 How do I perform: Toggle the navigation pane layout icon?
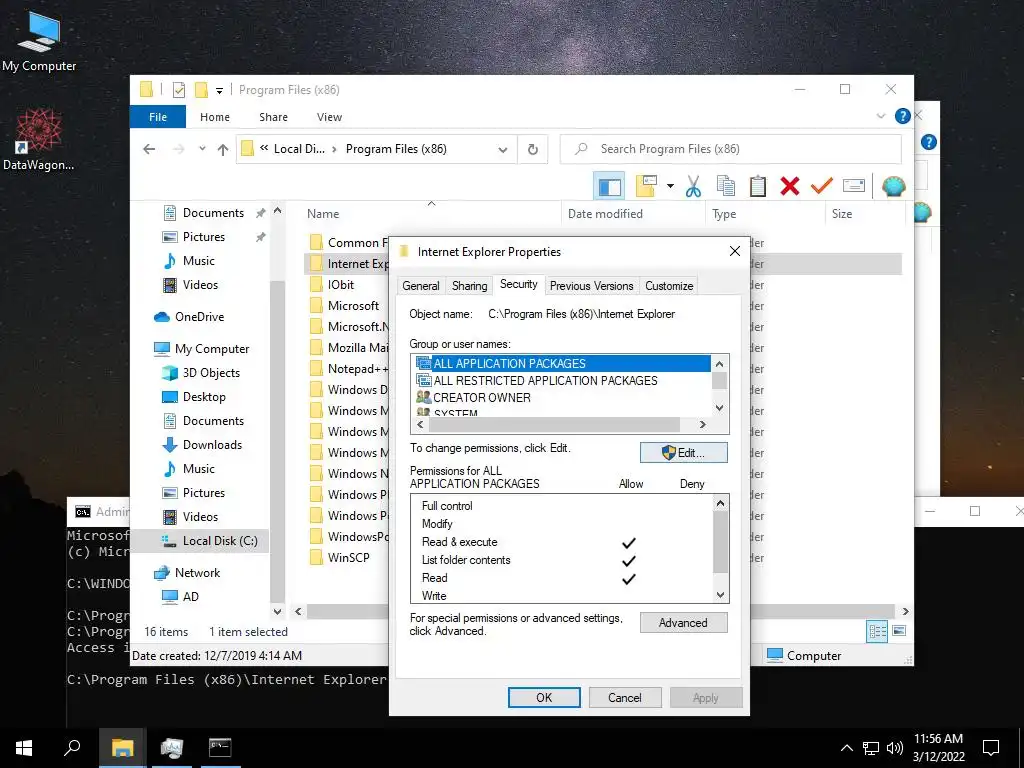tap(609, 187)
